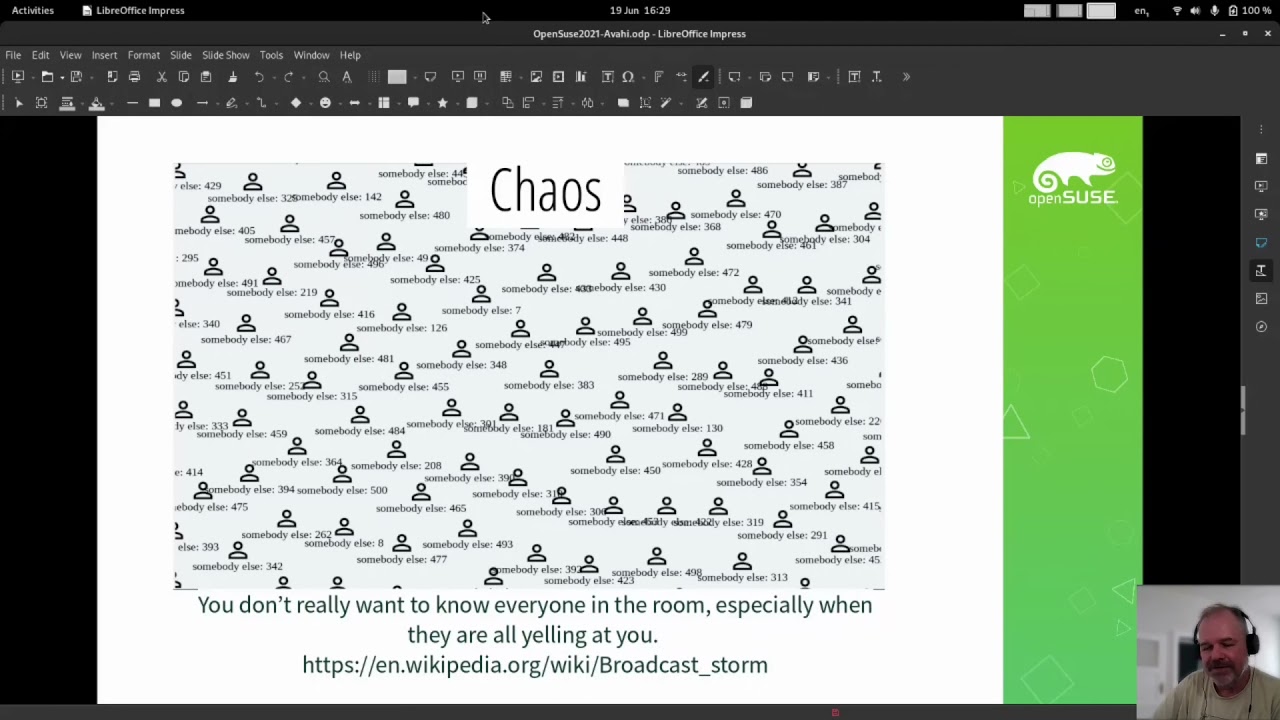
Task: Open the Slide Show menu
Action: (x=225, y=55)
